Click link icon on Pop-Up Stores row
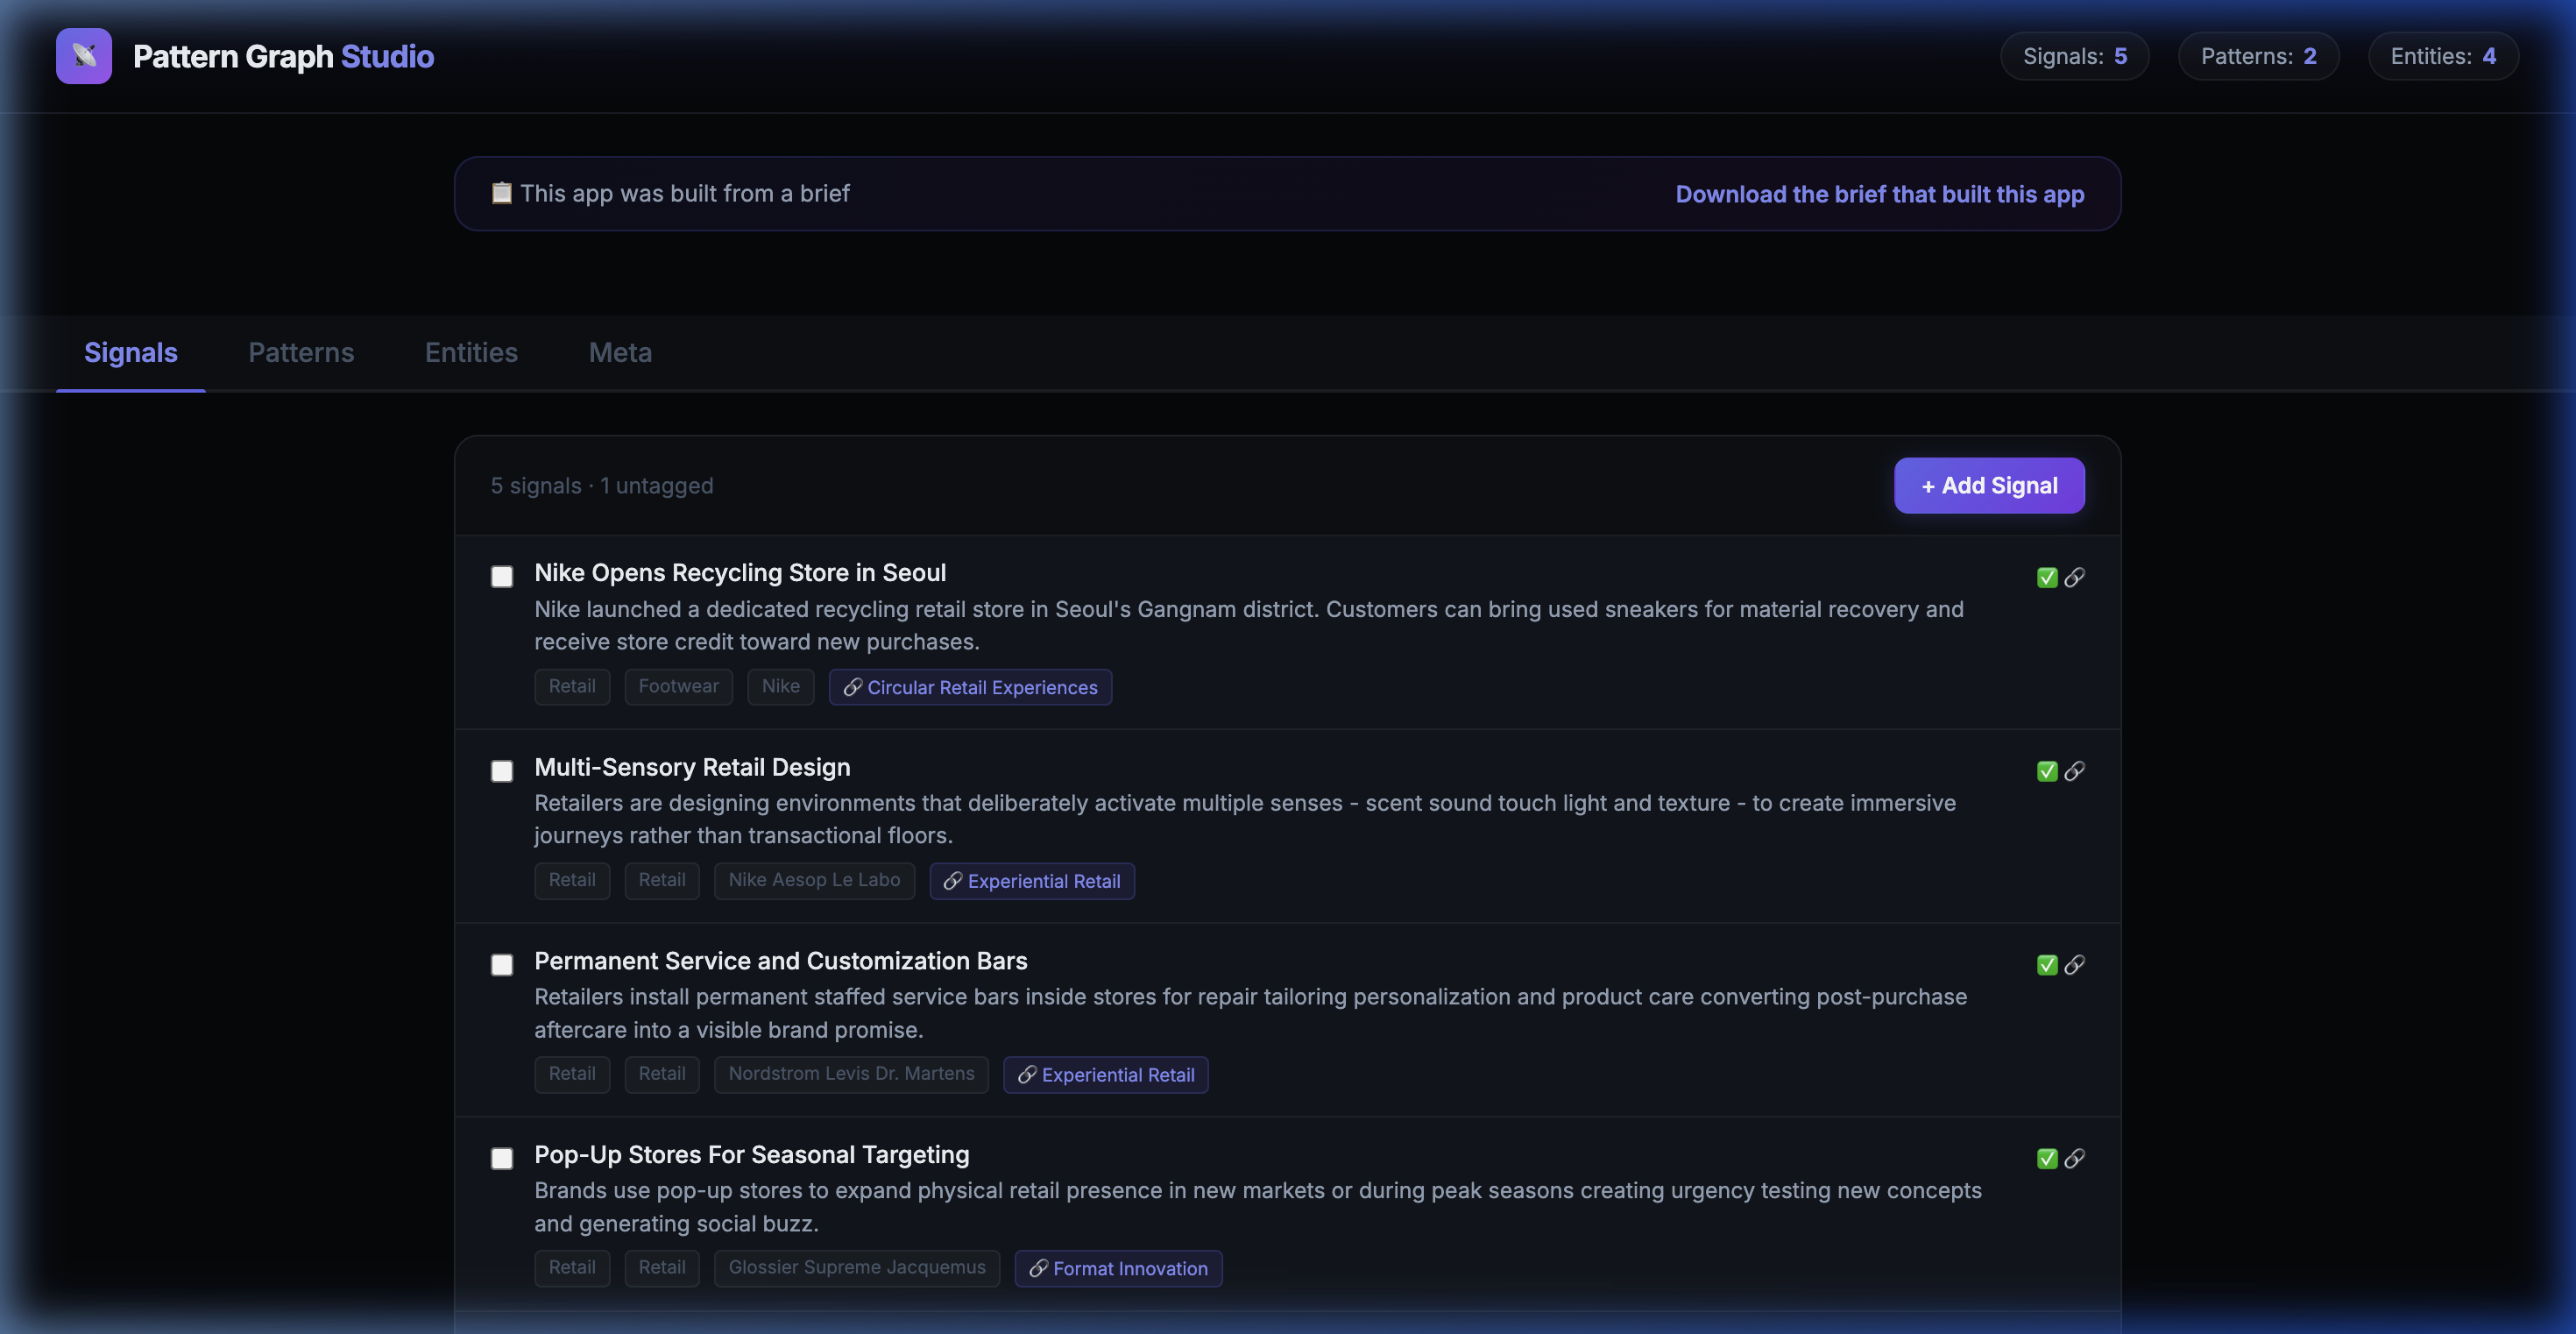2576x1334 pixels. pyautogui.click(x=2074, y=1158)
